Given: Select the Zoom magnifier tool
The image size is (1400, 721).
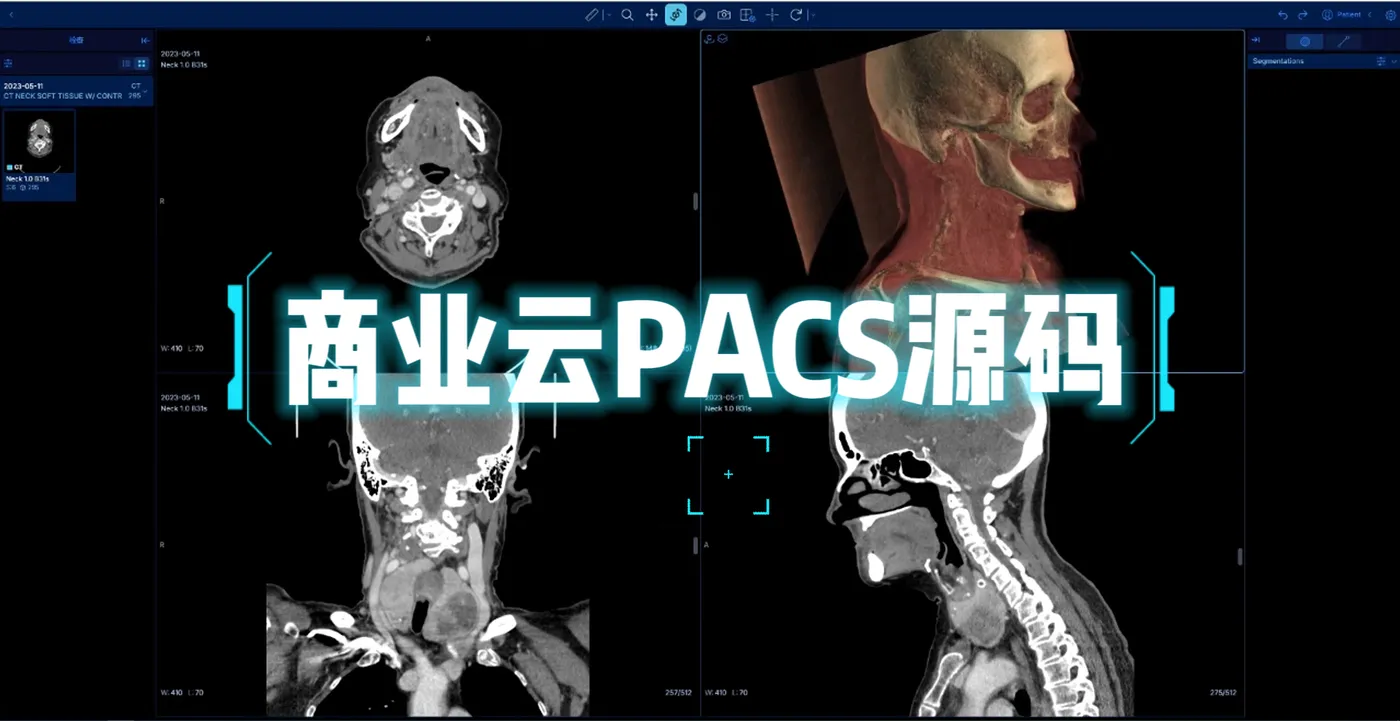Looking at the screenshot, I should (627, 15).
